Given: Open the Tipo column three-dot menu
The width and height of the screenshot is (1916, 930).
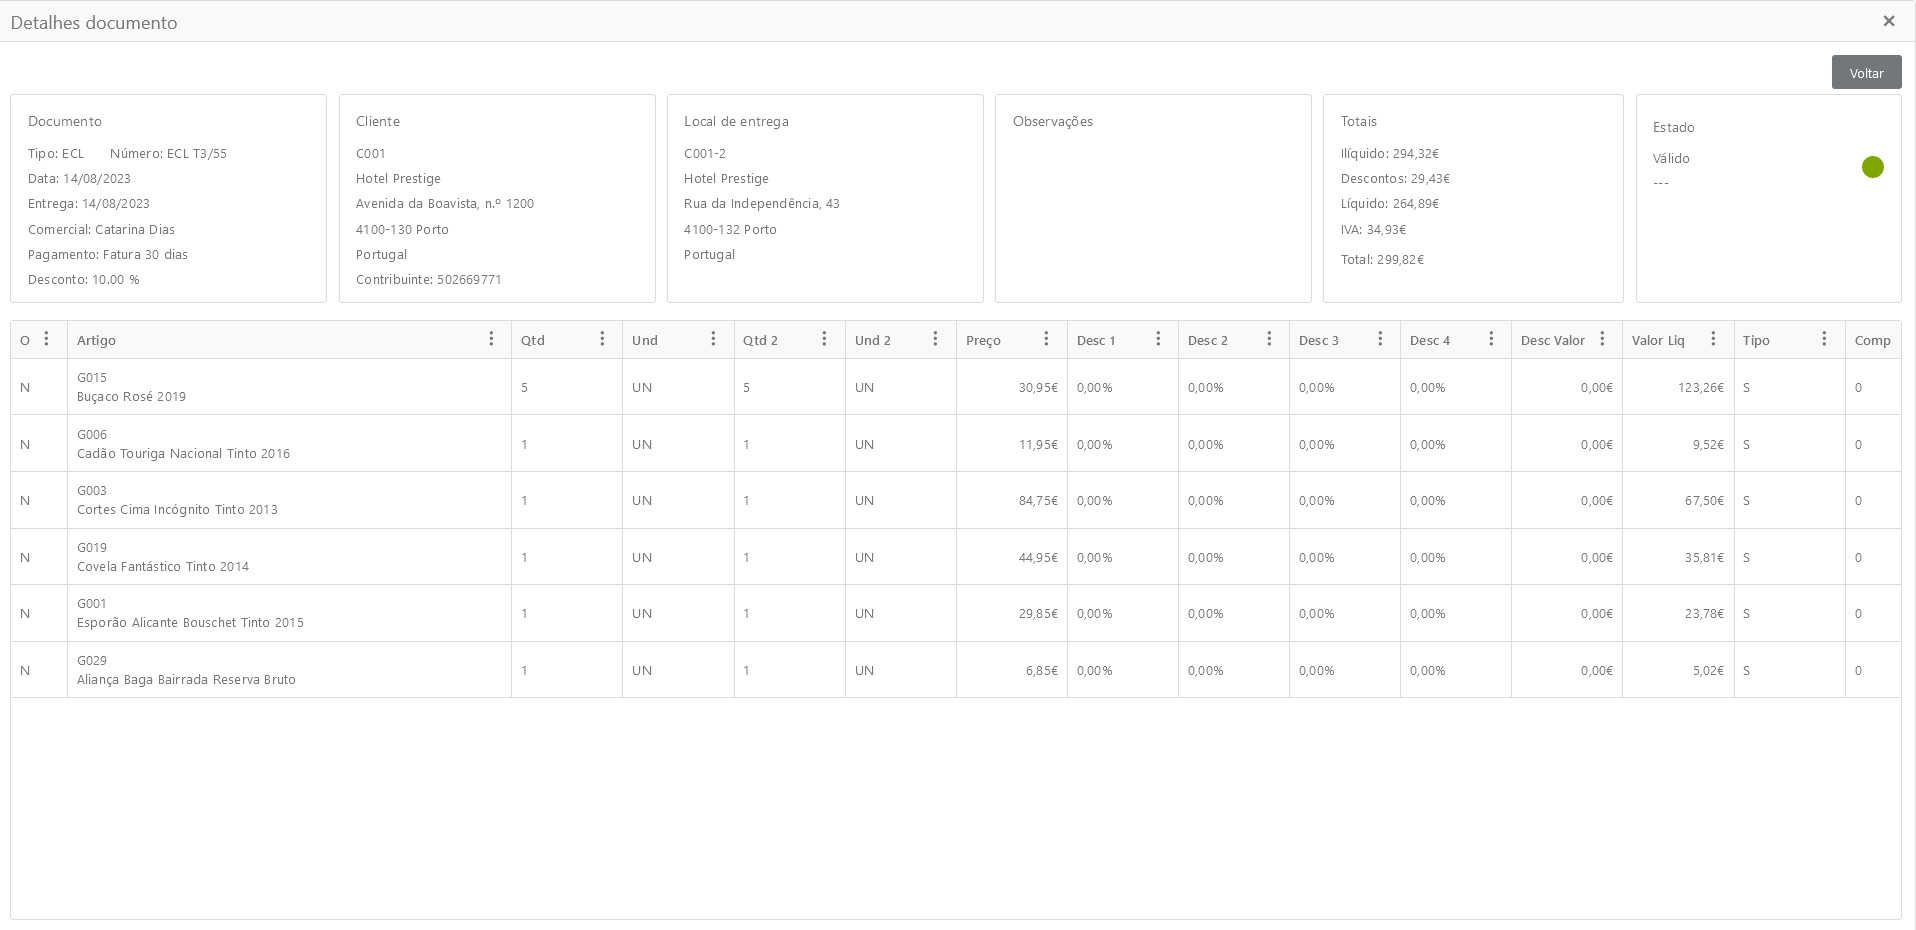Looking at the screenshot, I should 1824,339.
